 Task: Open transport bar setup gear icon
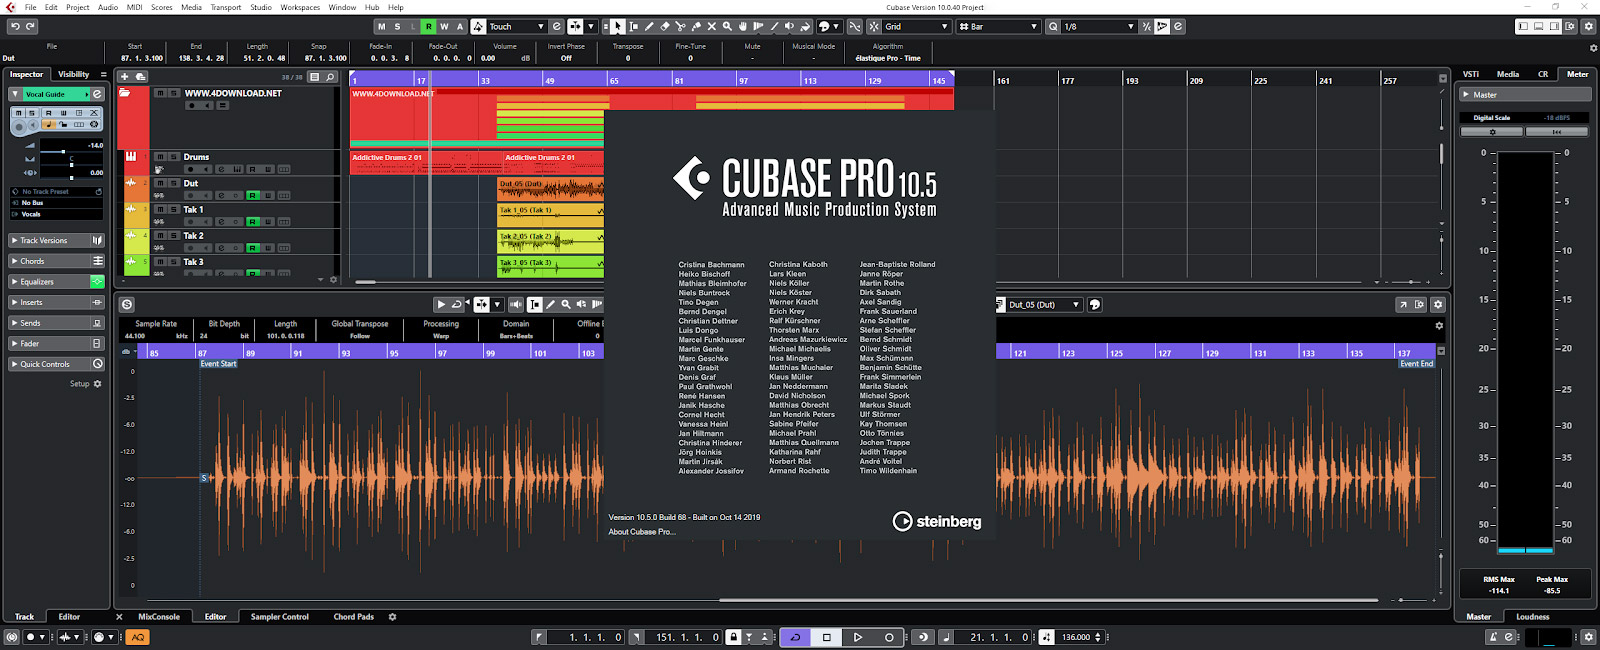coord(1589,637)
